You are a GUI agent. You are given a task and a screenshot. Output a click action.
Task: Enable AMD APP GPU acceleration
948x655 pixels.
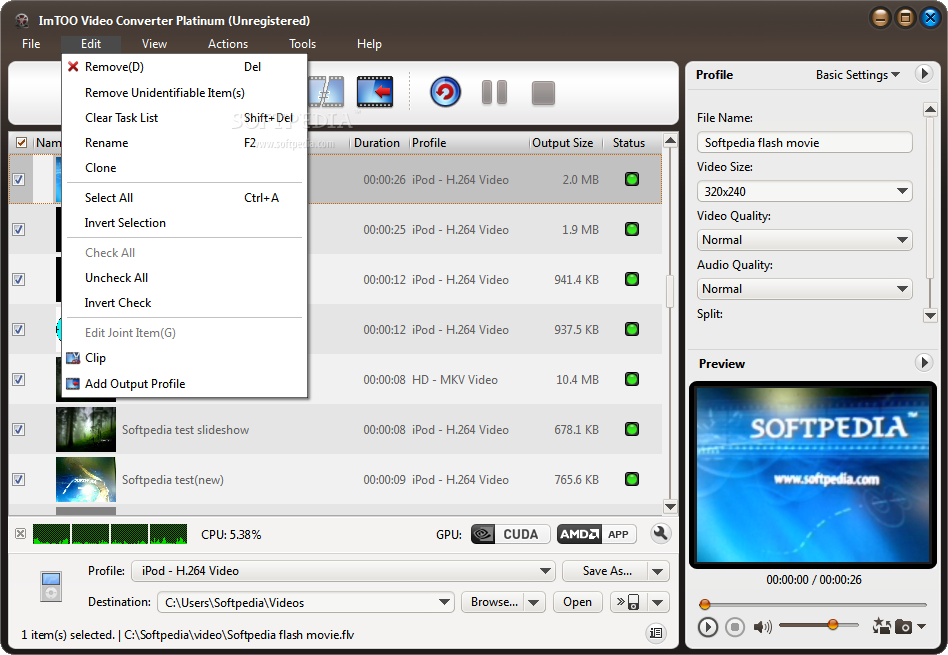596,534
